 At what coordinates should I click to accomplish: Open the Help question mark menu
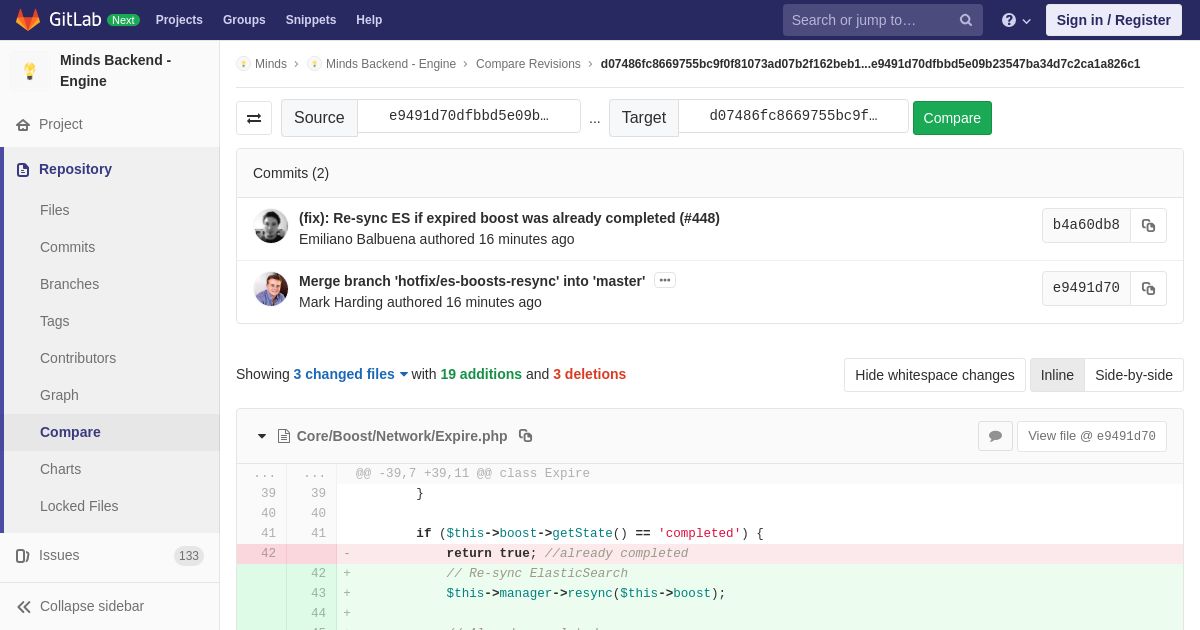pyautogui.click(x=1016, y=20)
